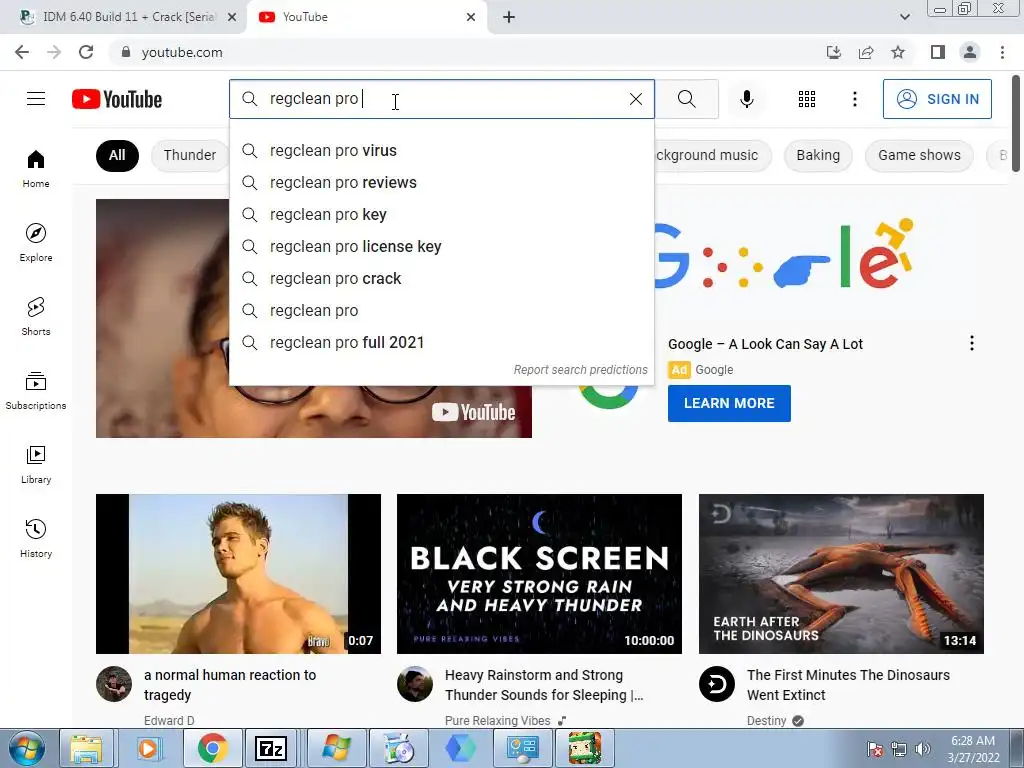
Task: Open the YouTube guide hamburger menu
Action: pyautogui.click(x=36, y=99)
